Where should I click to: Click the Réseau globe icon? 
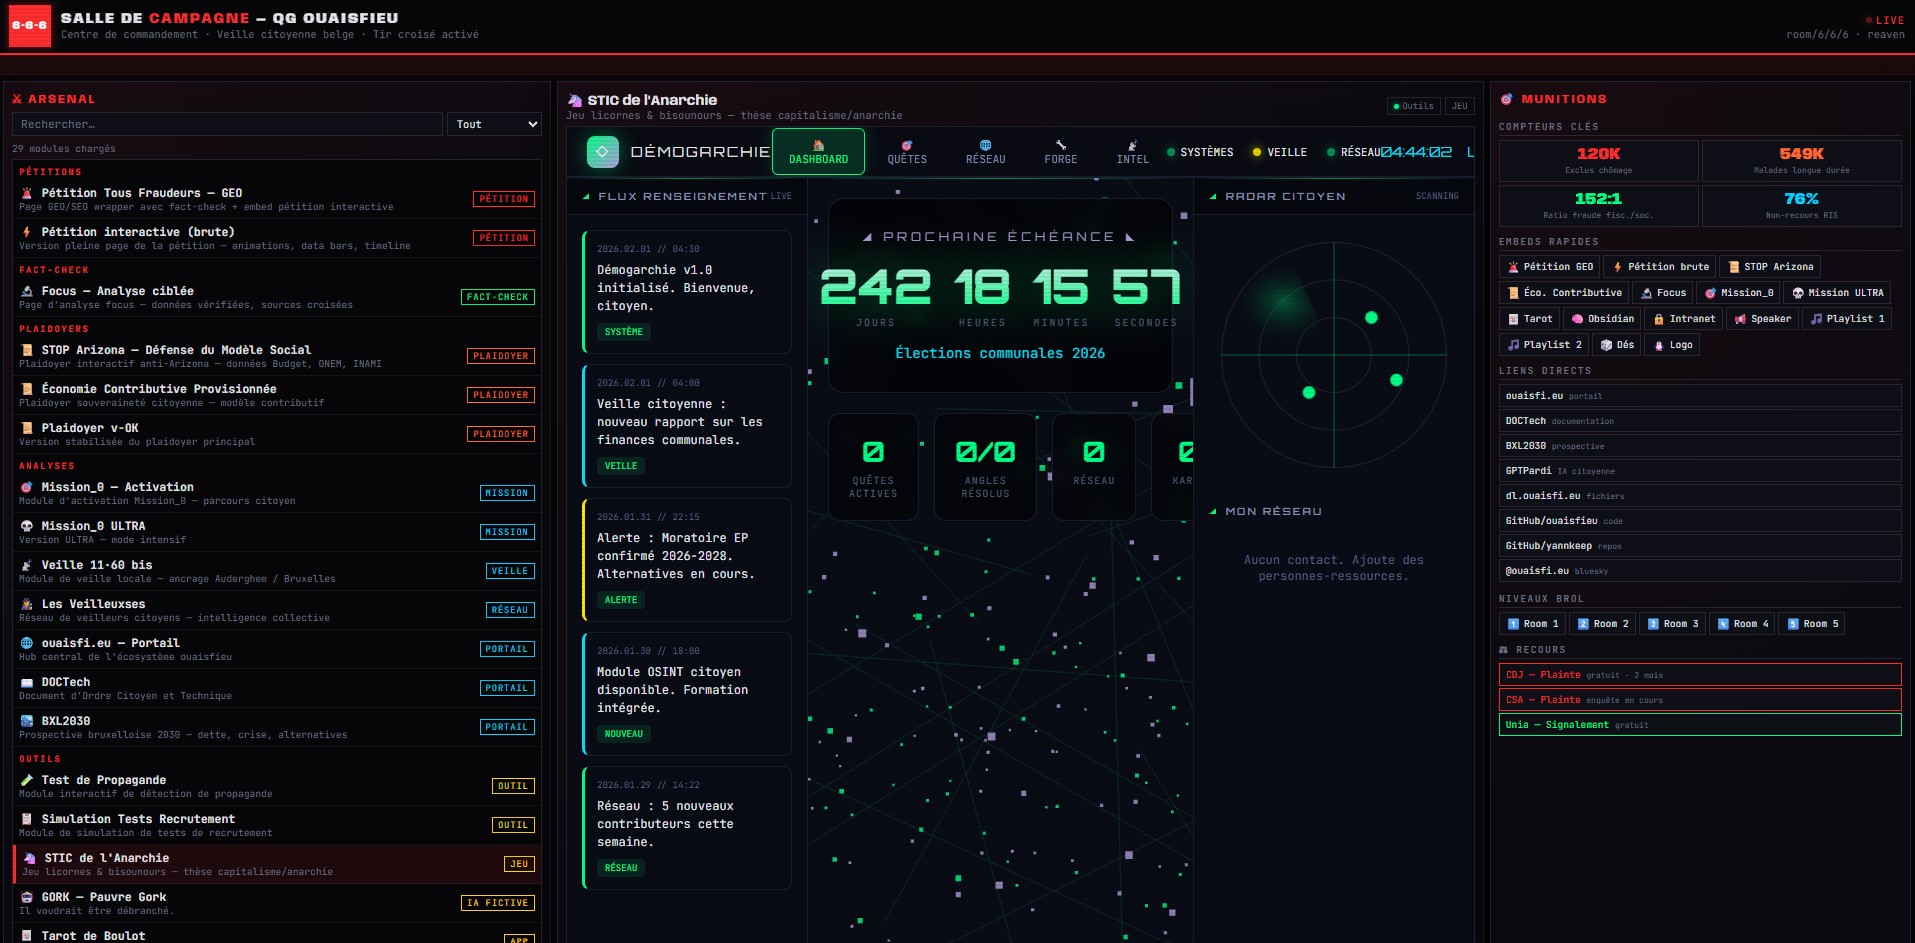985,146
